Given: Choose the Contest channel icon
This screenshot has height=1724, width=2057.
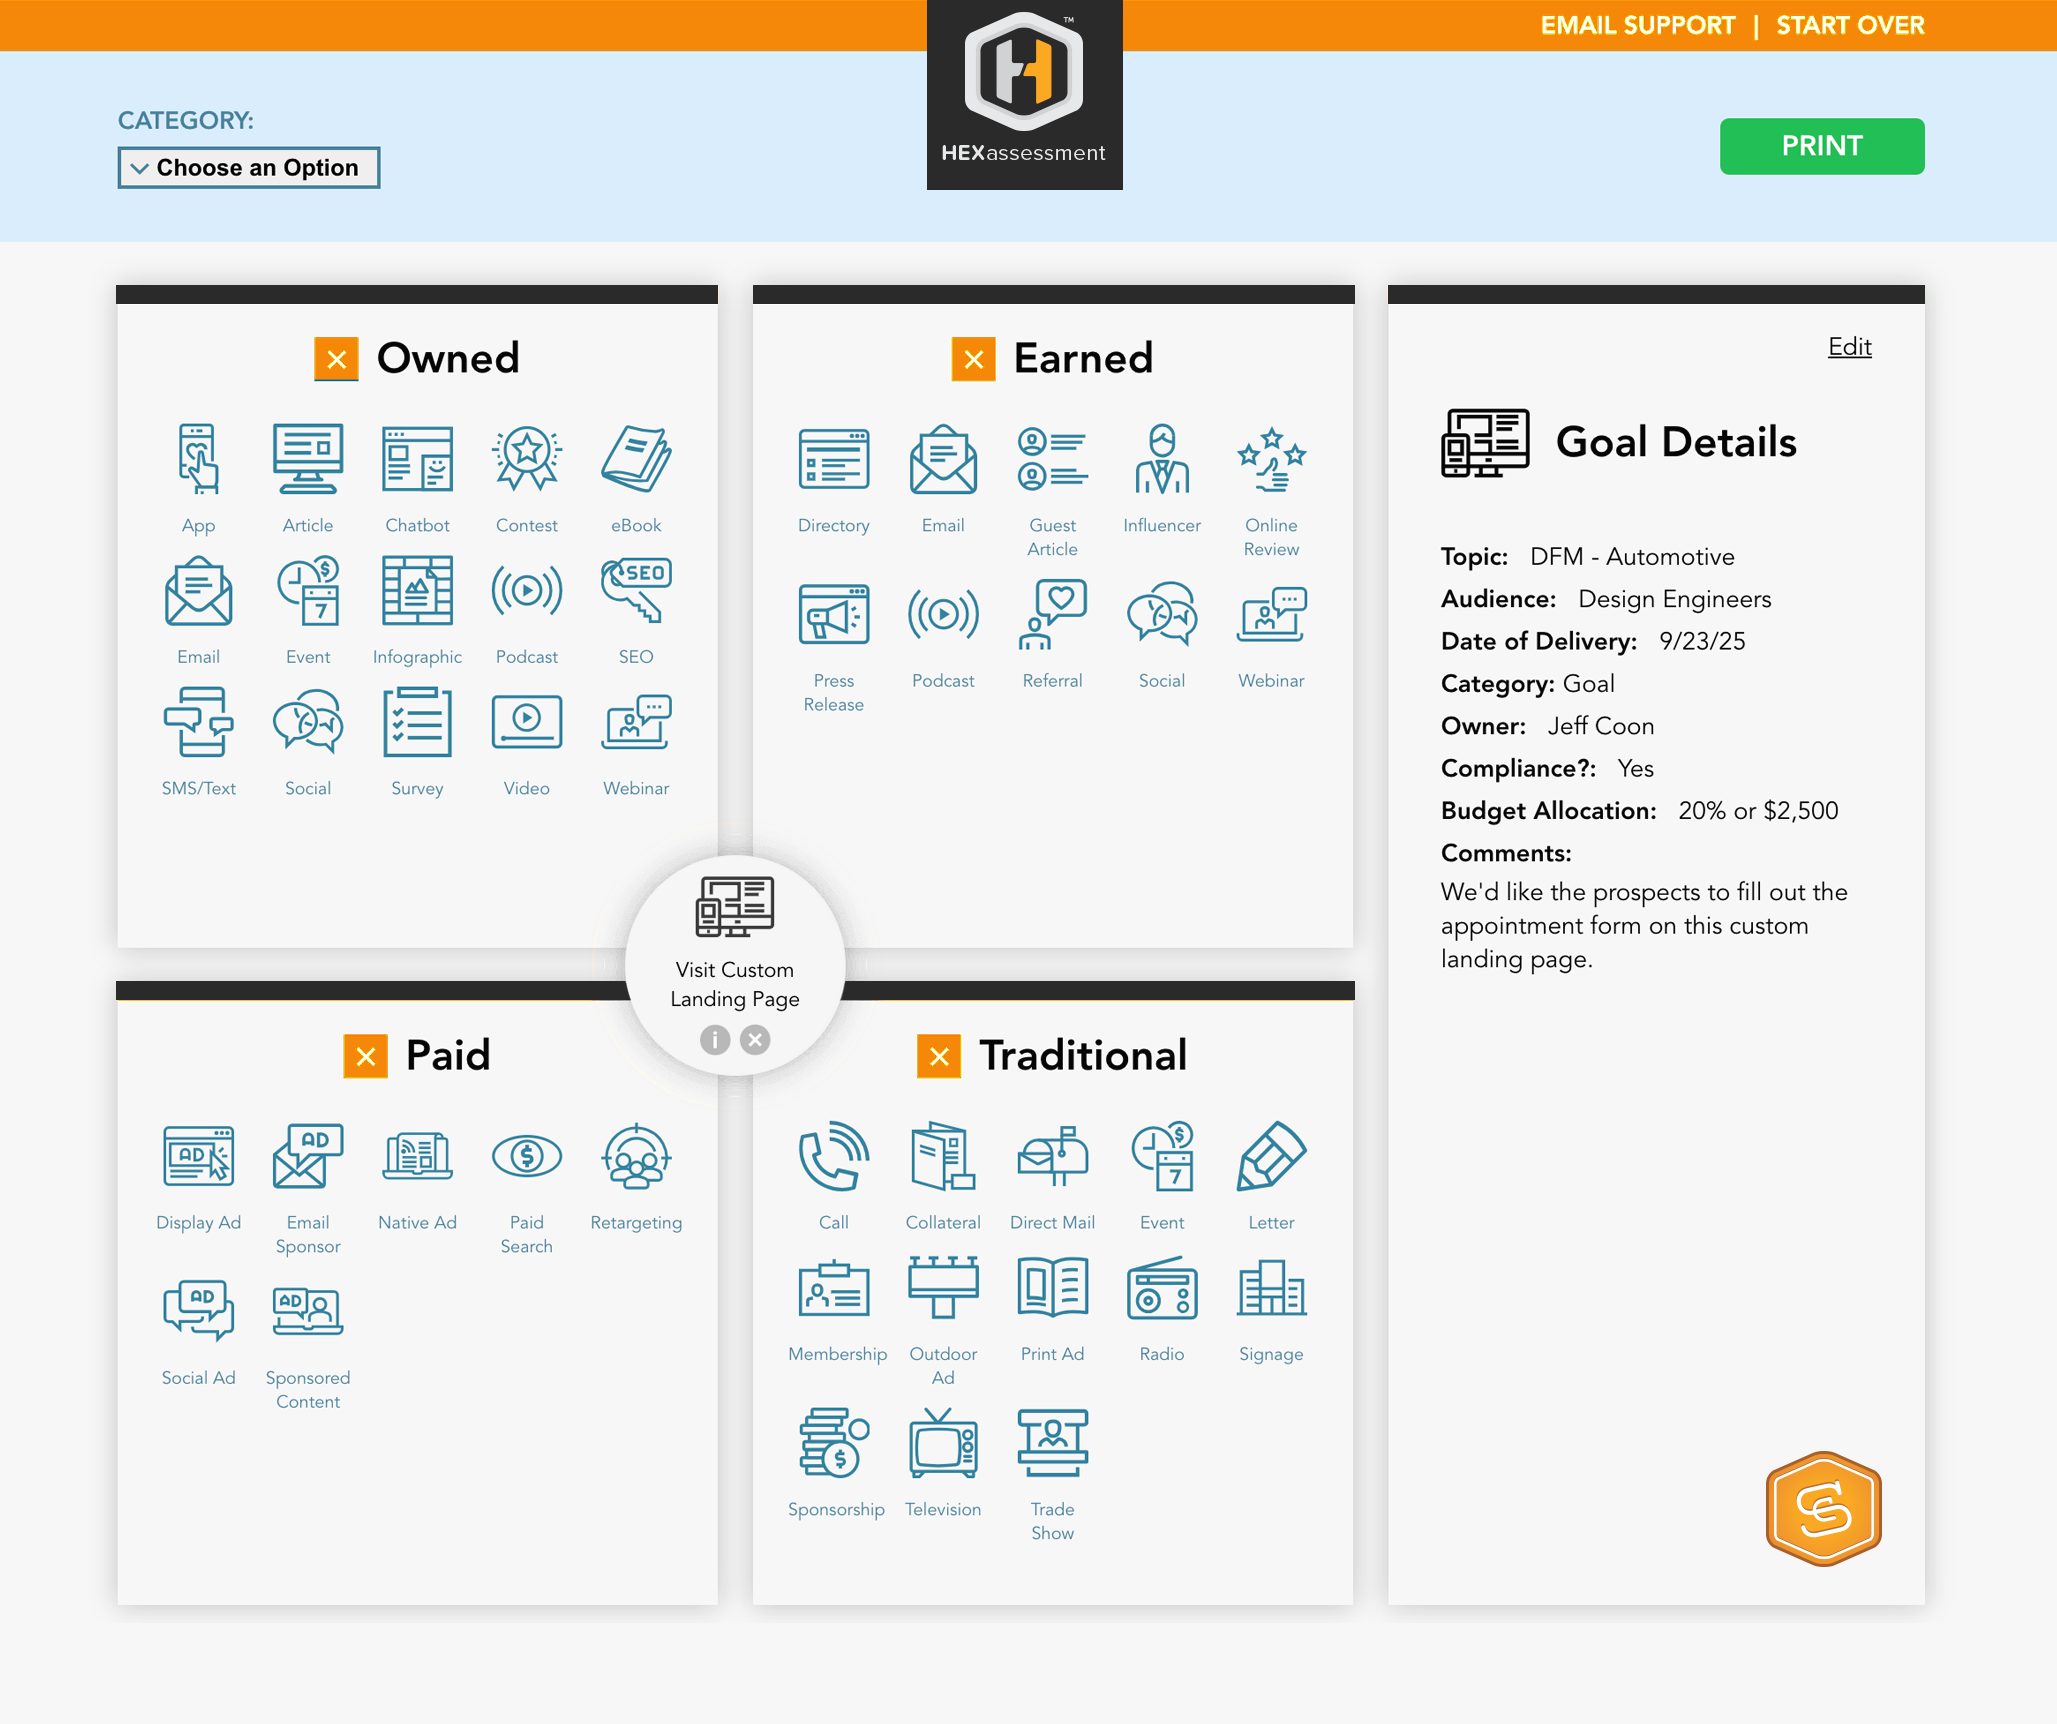Looking at the screenshot, I should [x=527, y=459].
